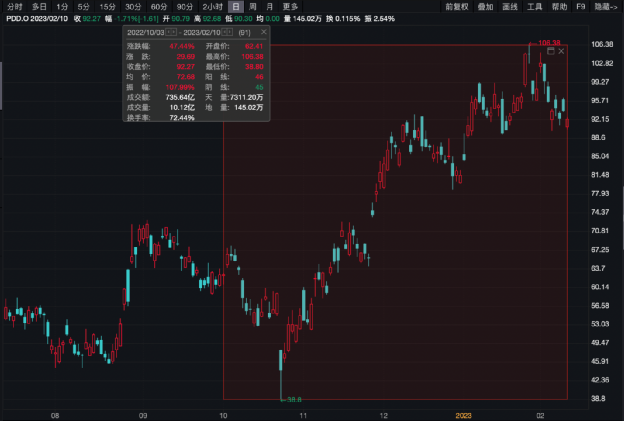Screen dimensions: 624x421
Task: Select the 60分 timeframe
Action: tap(159, 6)
